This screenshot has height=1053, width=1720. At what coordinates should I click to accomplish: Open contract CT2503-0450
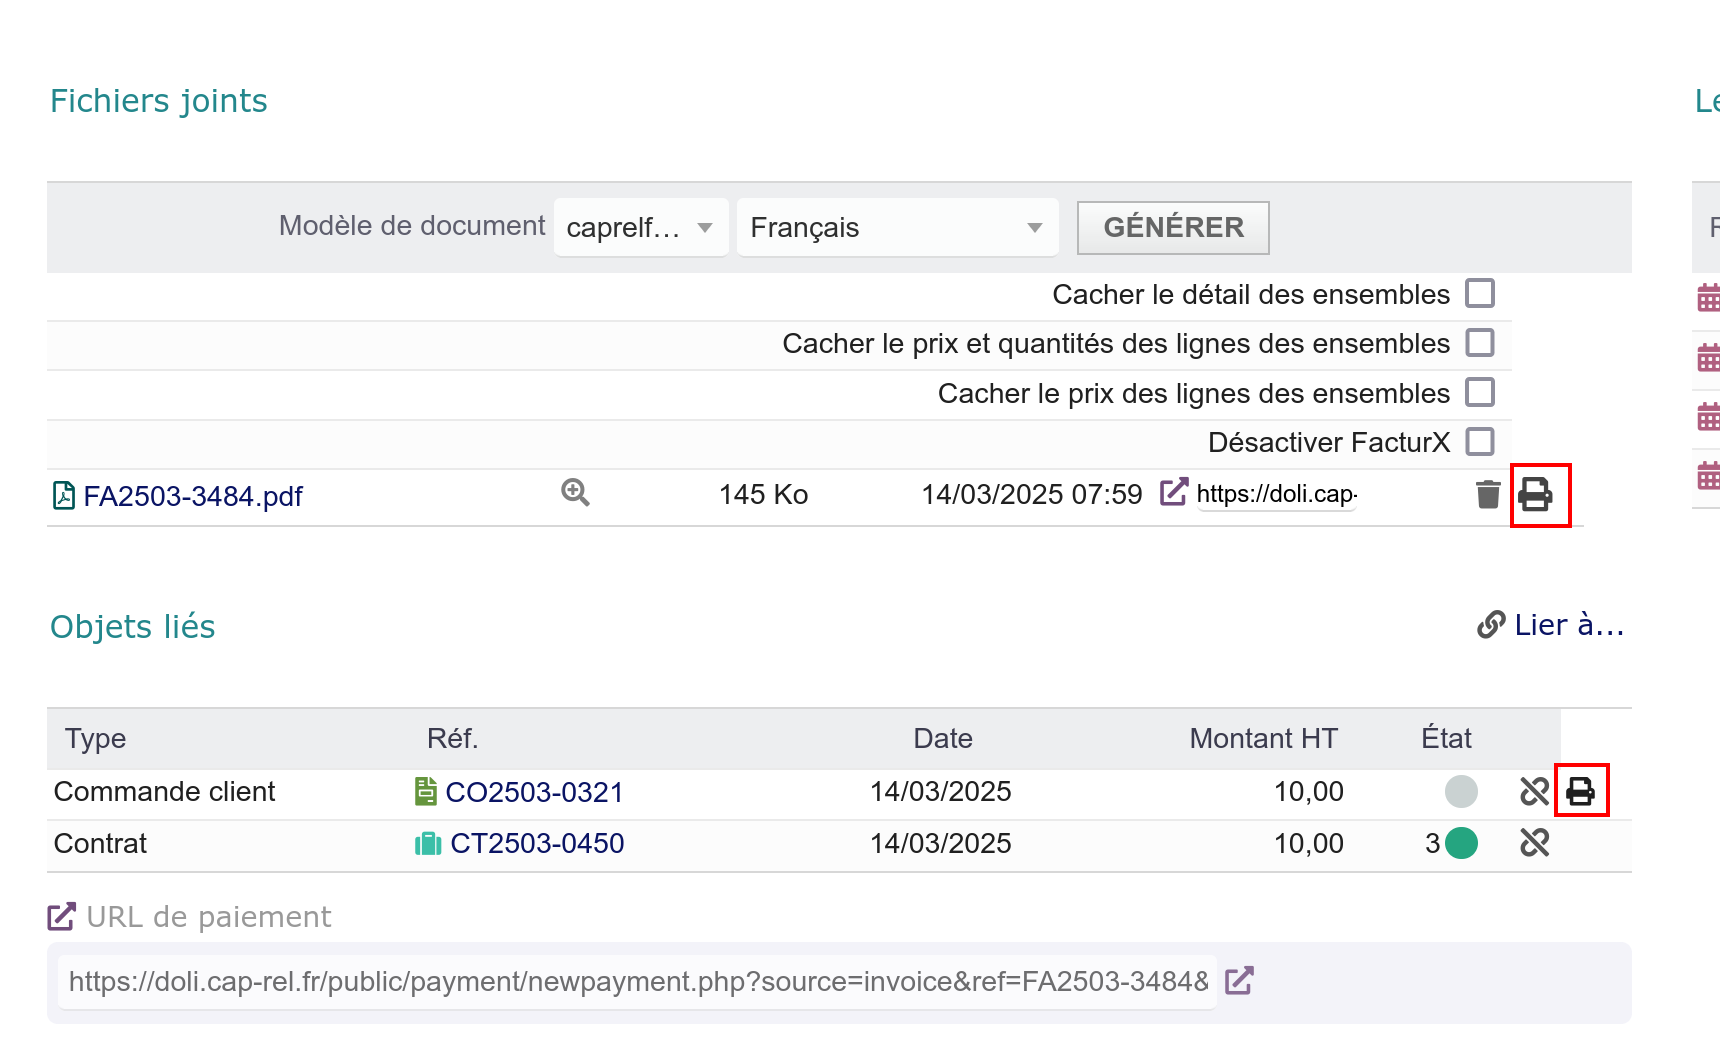point(537,843)
